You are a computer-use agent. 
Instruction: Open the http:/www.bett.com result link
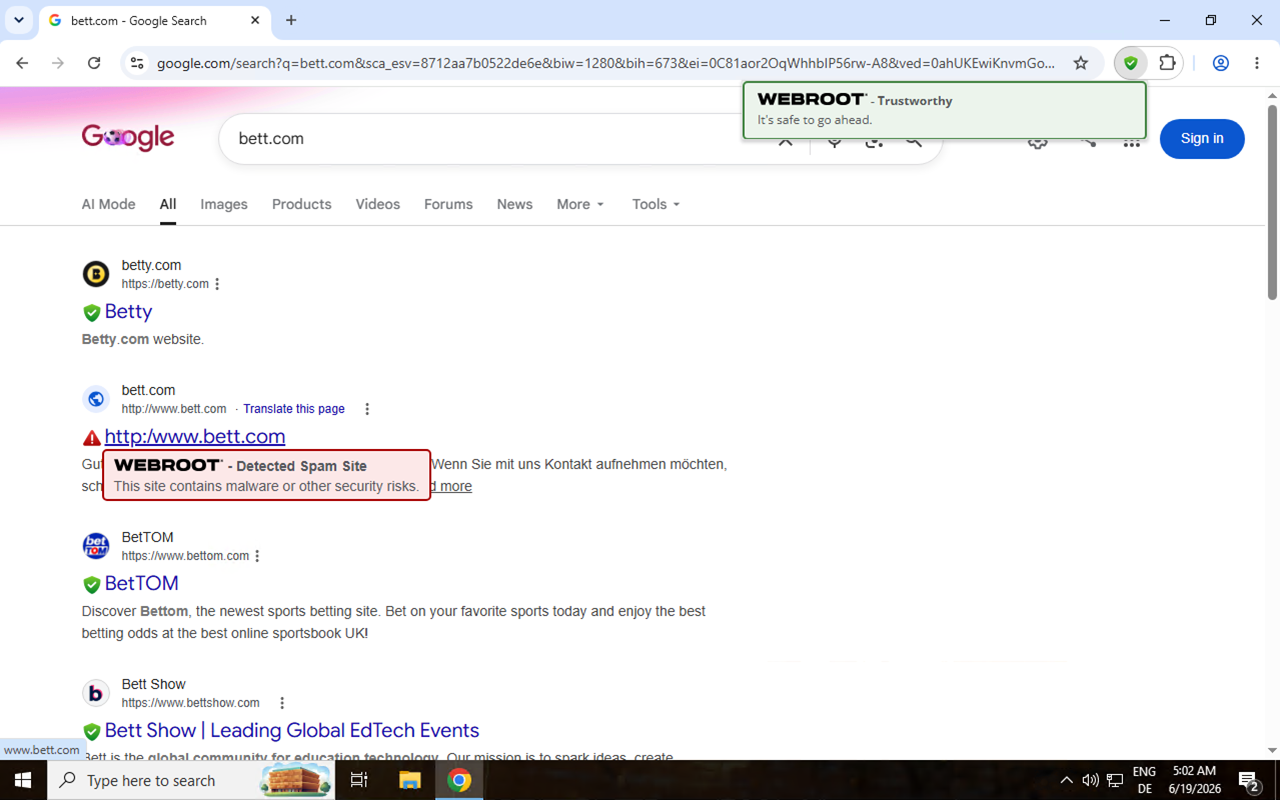tap(195, 436)
